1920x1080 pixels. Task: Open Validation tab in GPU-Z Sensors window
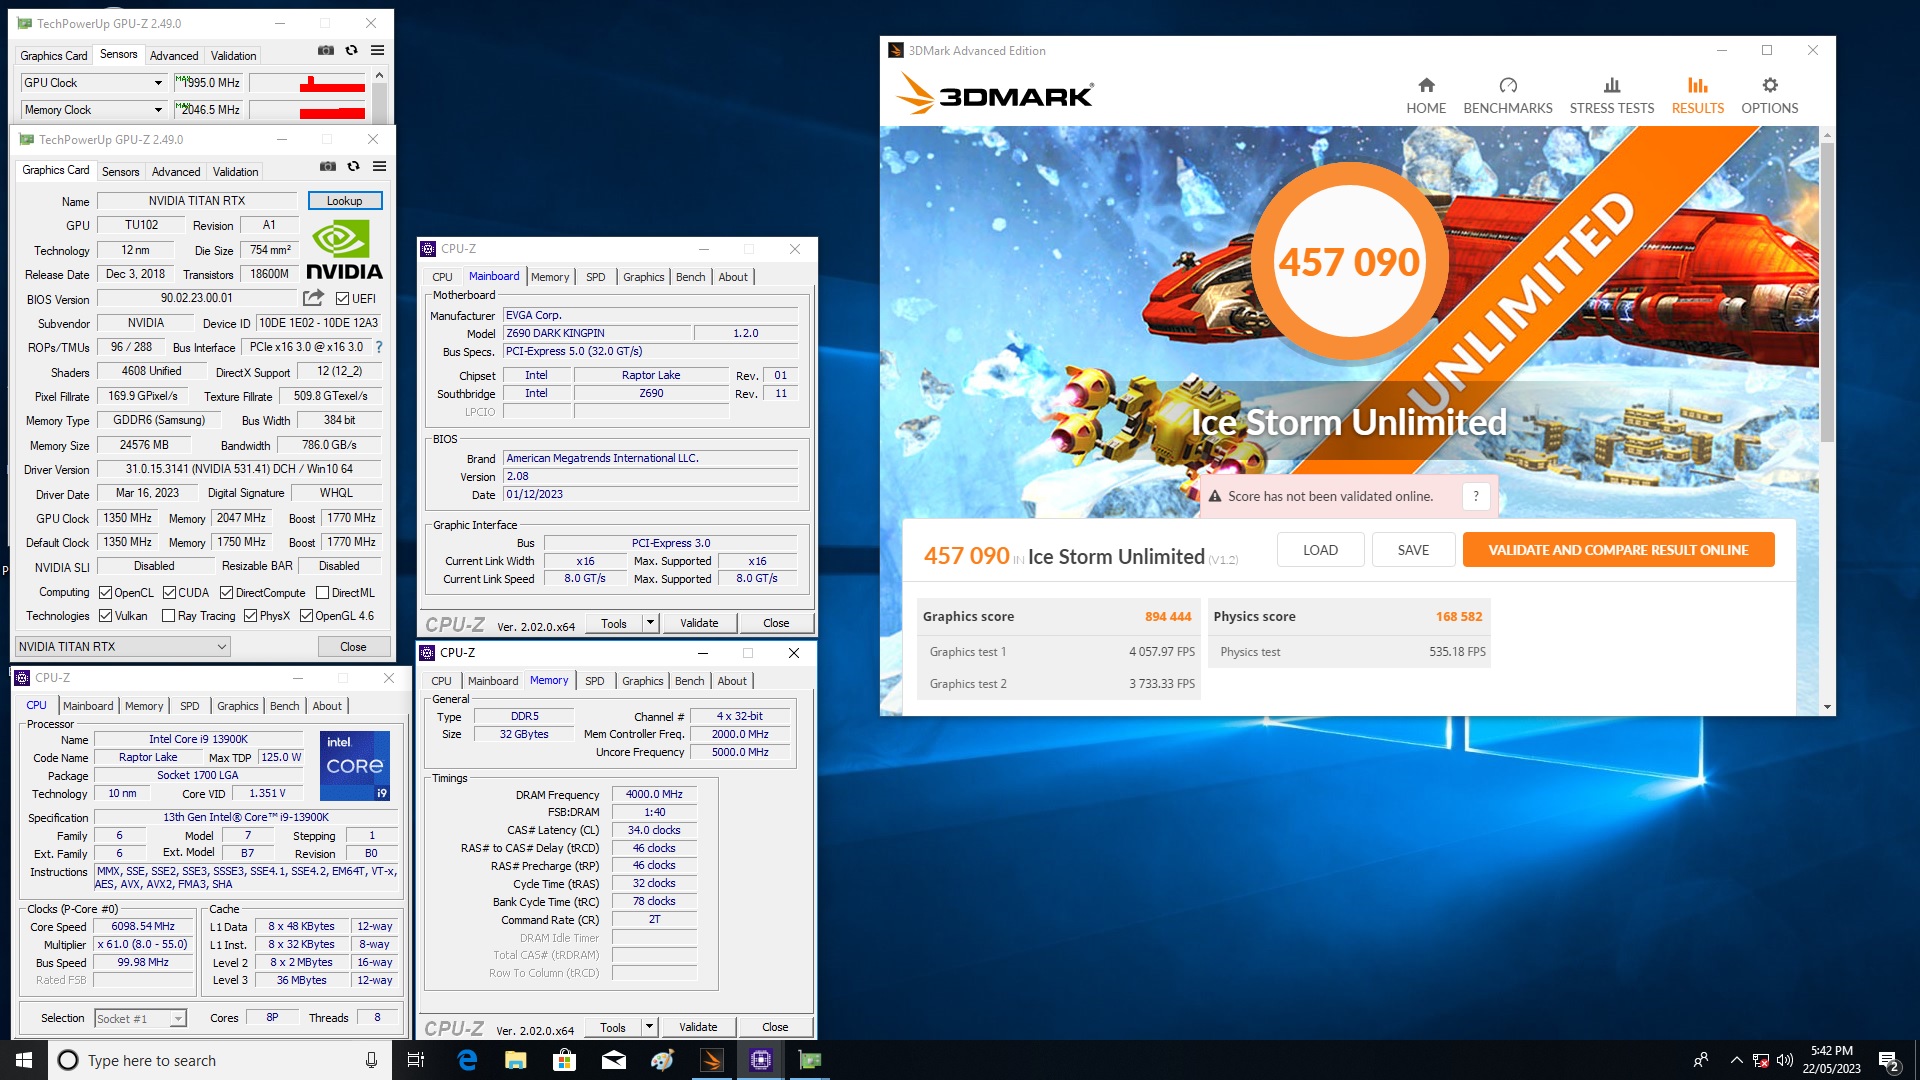233,56
